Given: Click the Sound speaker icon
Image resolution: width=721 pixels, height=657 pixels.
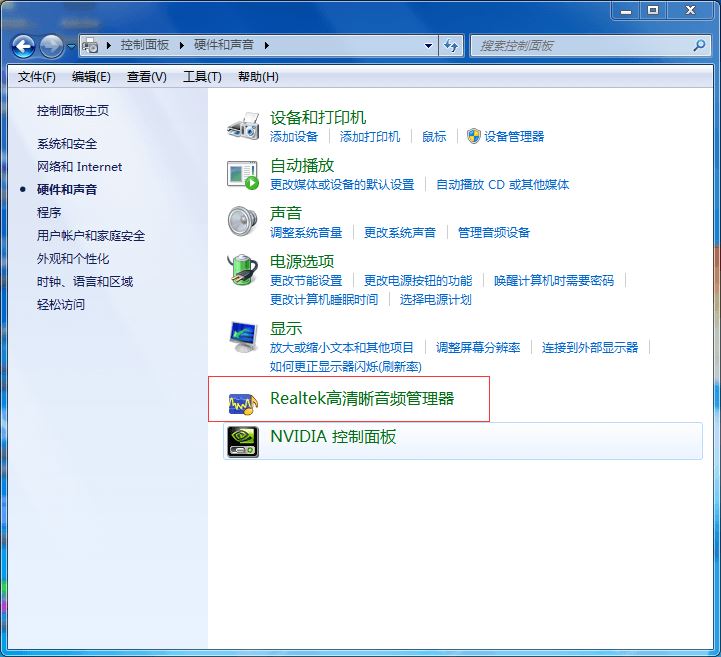Looking at the screenshot, I should (243, 221).
